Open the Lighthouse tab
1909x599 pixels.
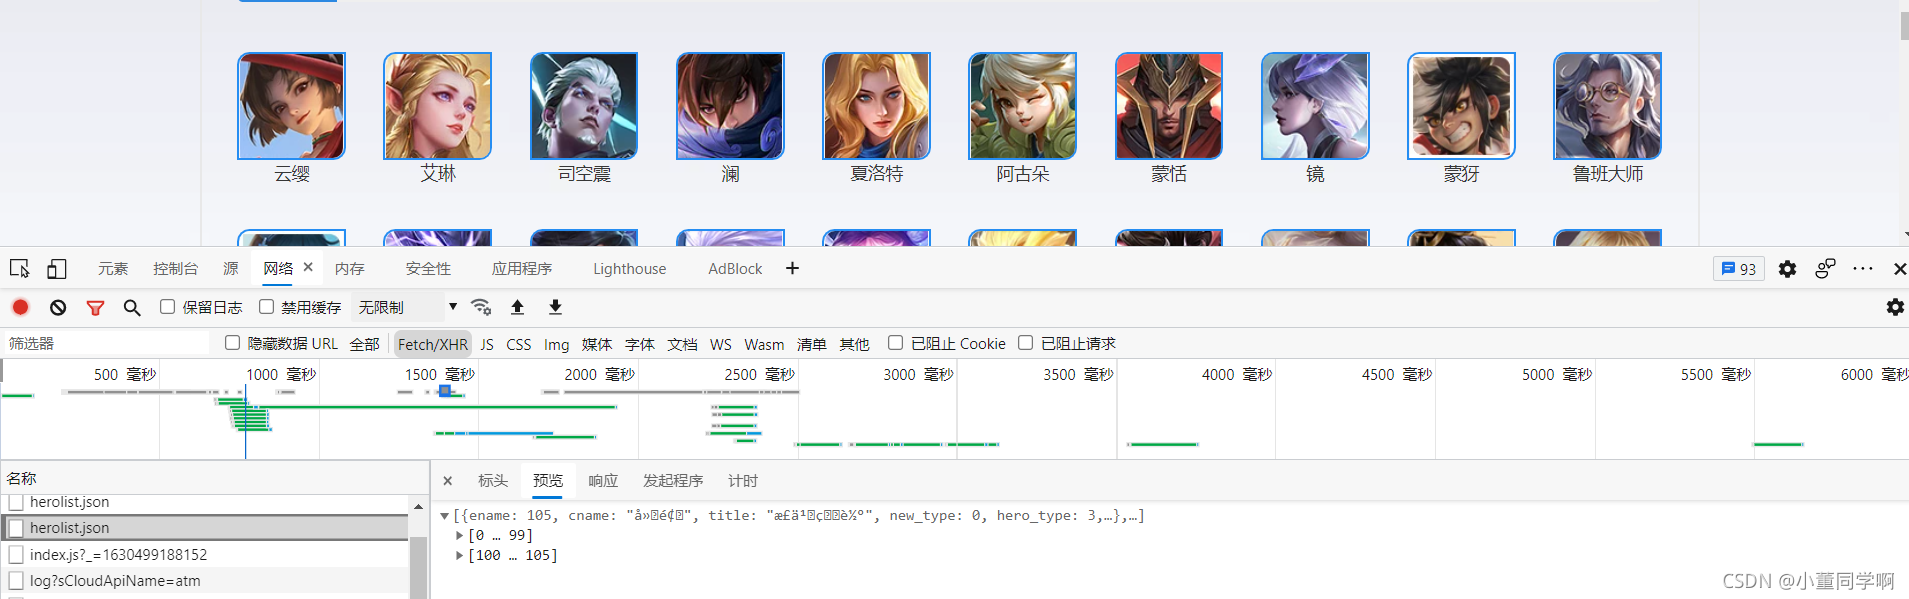630,269
